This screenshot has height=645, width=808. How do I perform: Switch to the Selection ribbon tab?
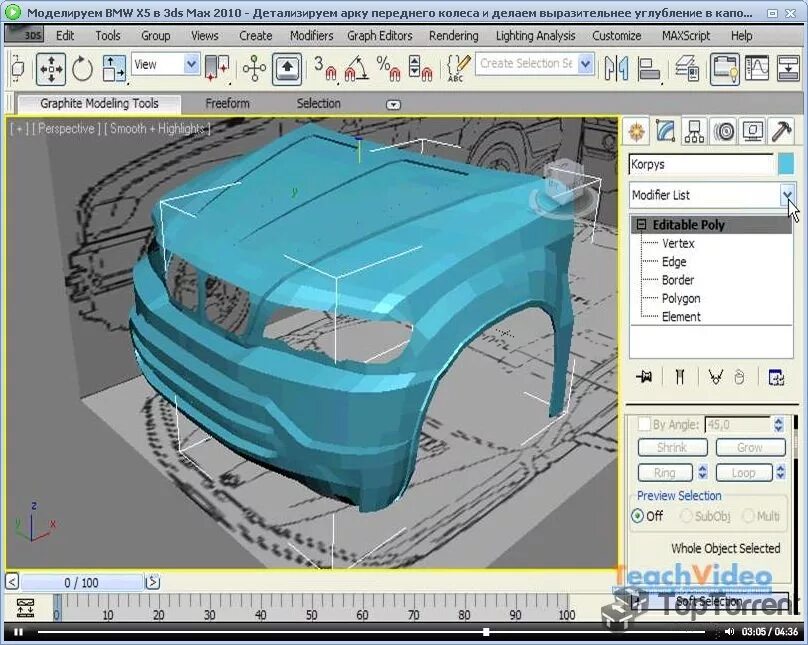point(318,104)
